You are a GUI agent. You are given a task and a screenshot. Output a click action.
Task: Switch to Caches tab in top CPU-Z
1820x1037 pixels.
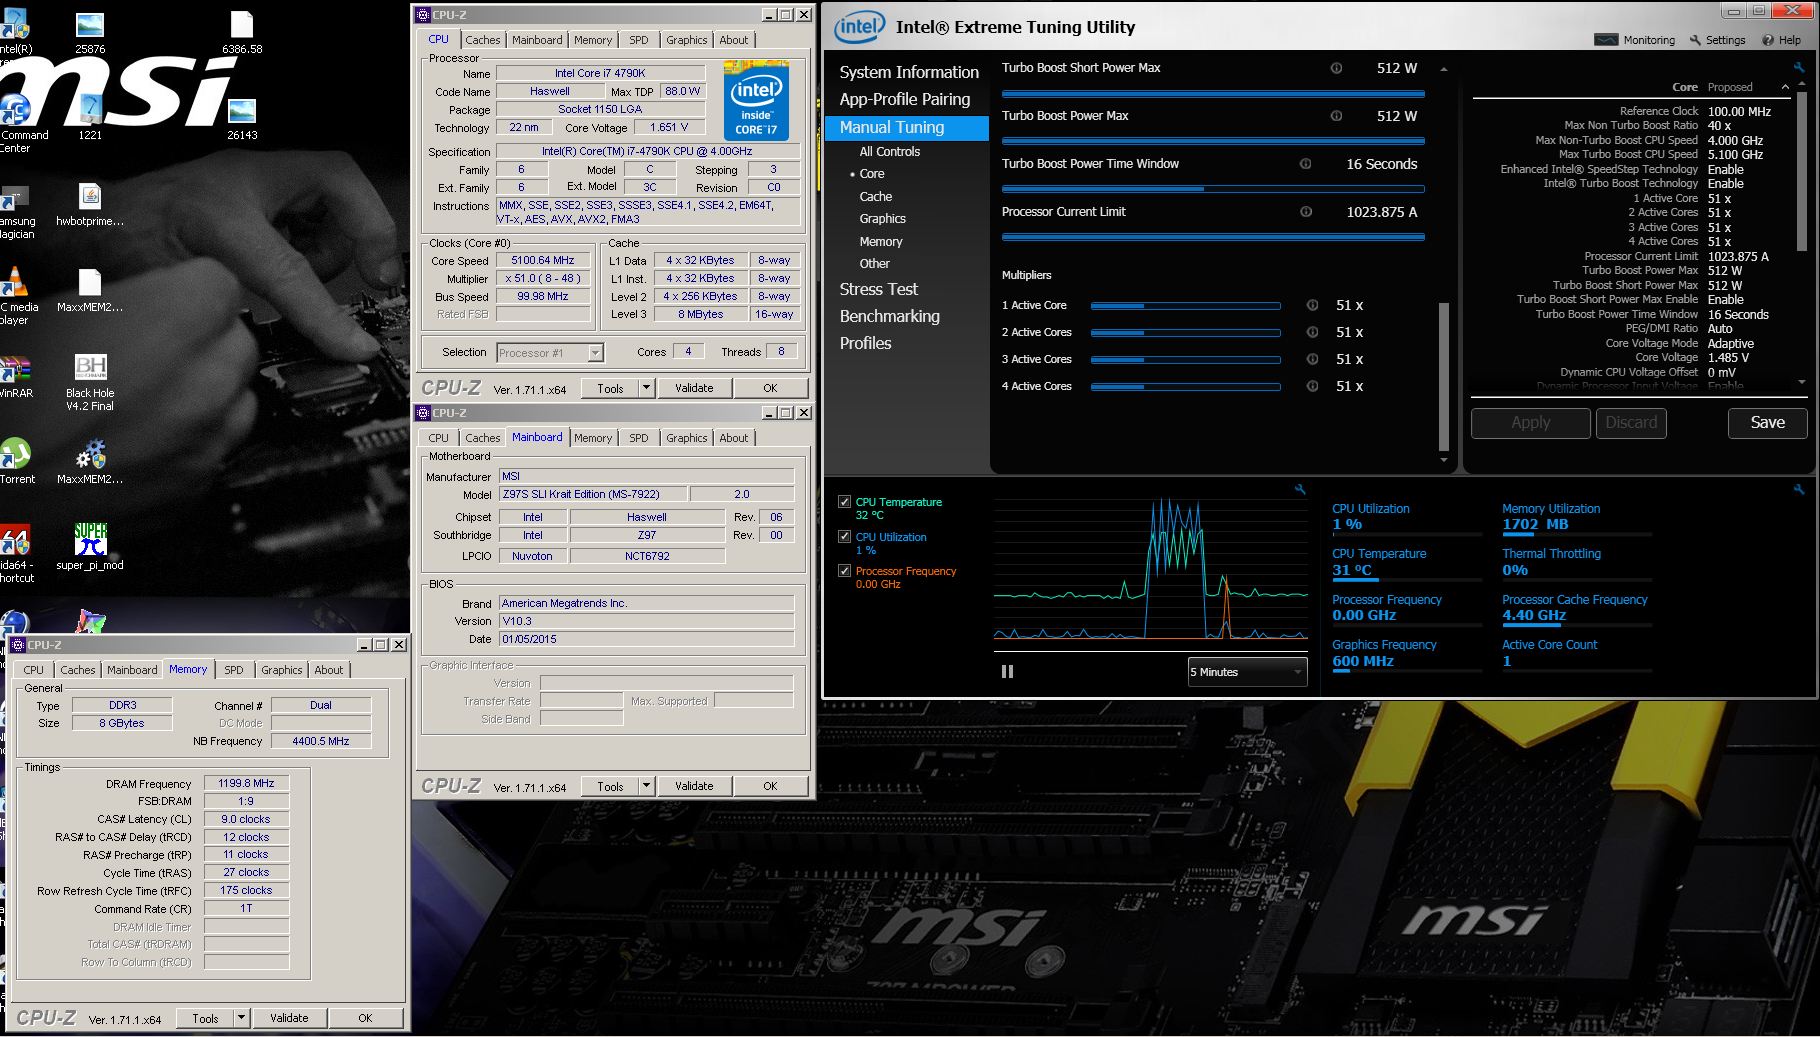[x=482, y=40]
